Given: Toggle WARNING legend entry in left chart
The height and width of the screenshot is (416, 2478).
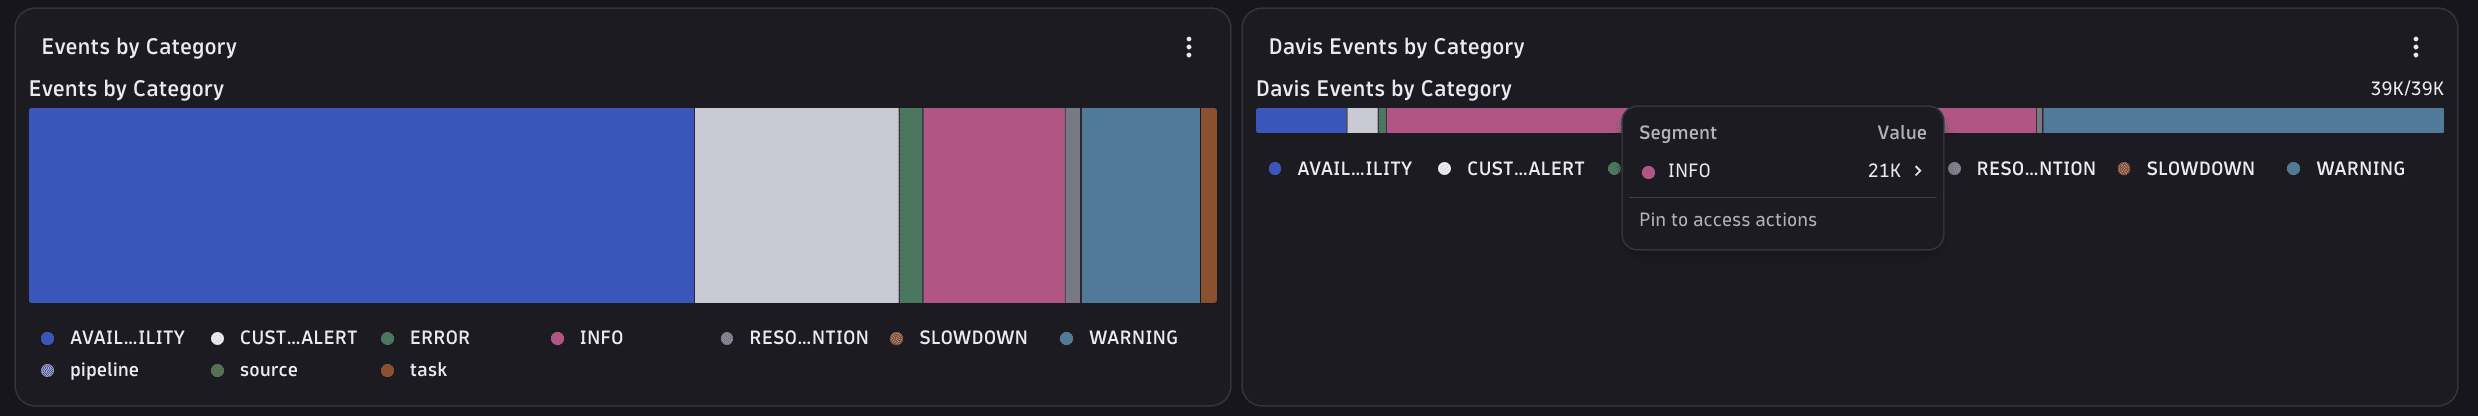Looking at the screenshot, I should coord(1119,338).
